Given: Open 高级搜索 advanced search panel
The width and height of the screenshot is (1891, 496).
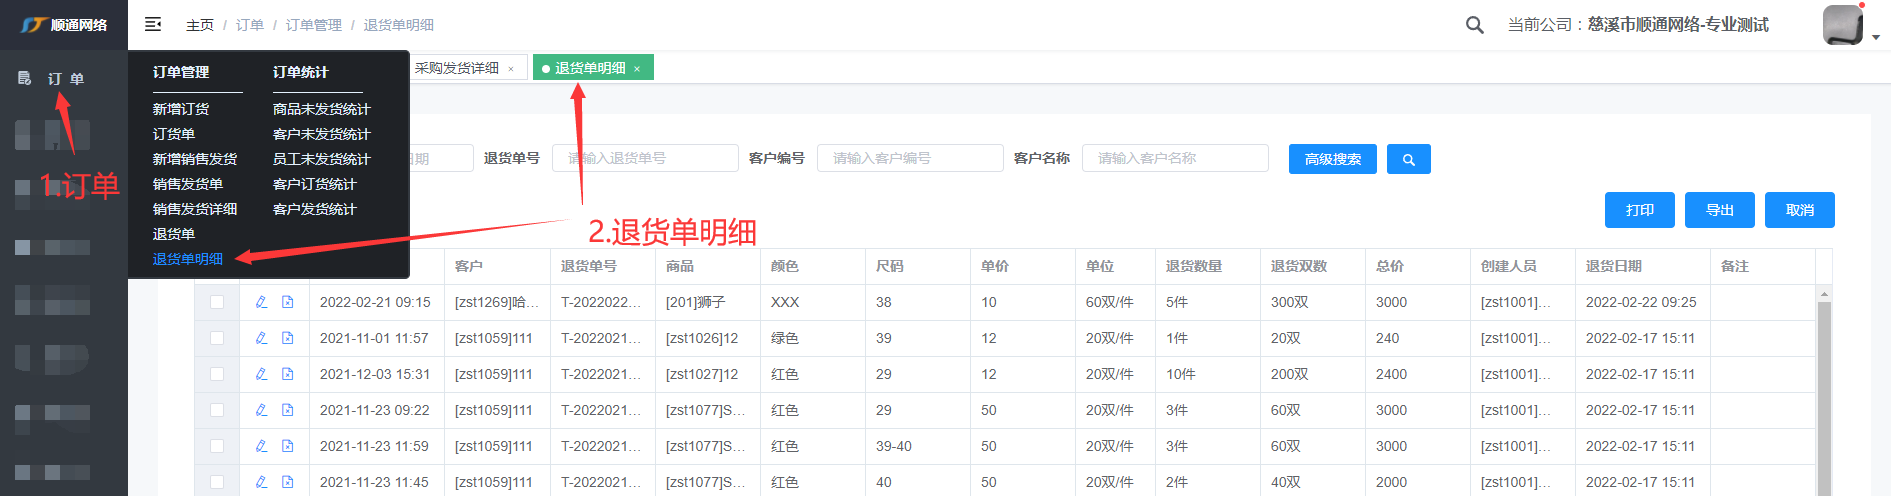Looking at the screenshot, I should [x=1332, y=159].
